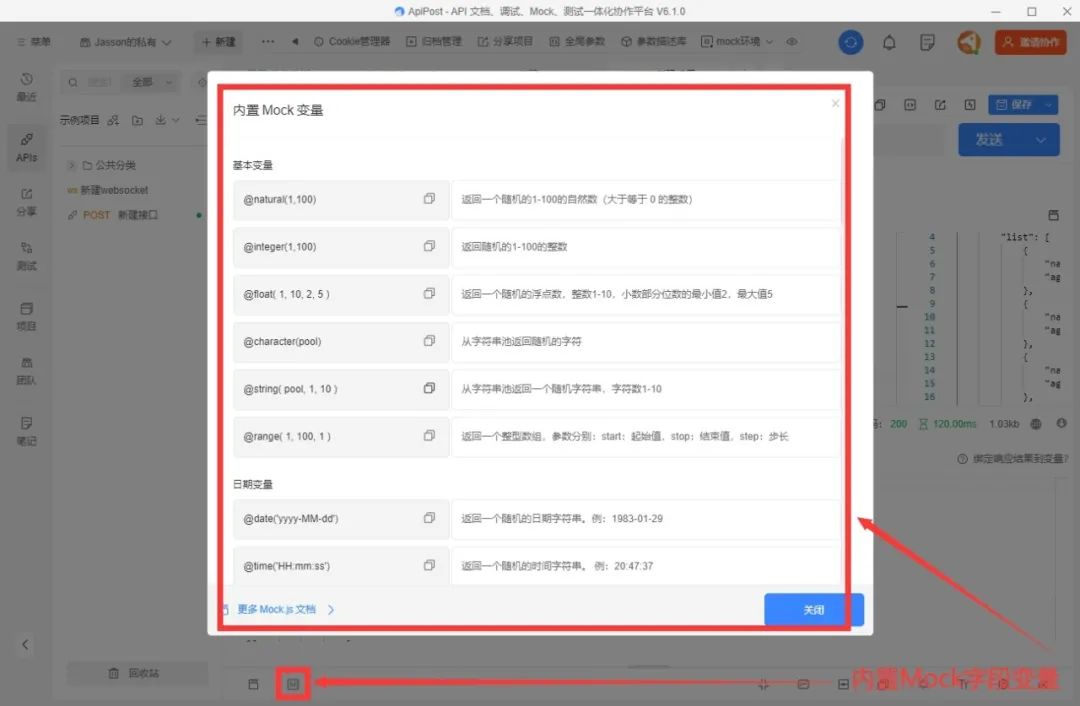Copy the @range( 1, 100, 1 ) variable
Image resolution: width=1080 pixels, height=706 pixels.
(429, 436)
